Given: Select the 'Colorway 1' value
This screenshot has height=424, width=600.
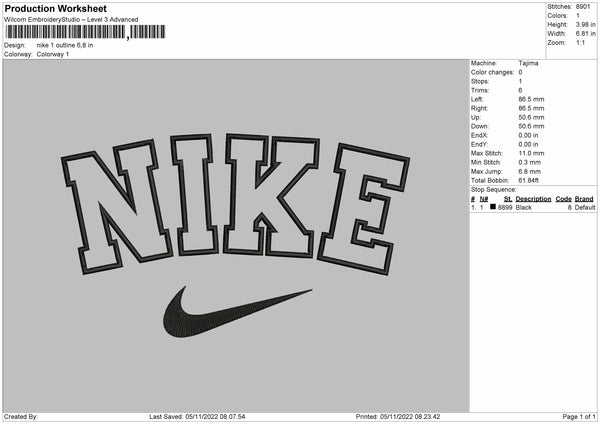Looking at the screenshot, I should (53, 54).
